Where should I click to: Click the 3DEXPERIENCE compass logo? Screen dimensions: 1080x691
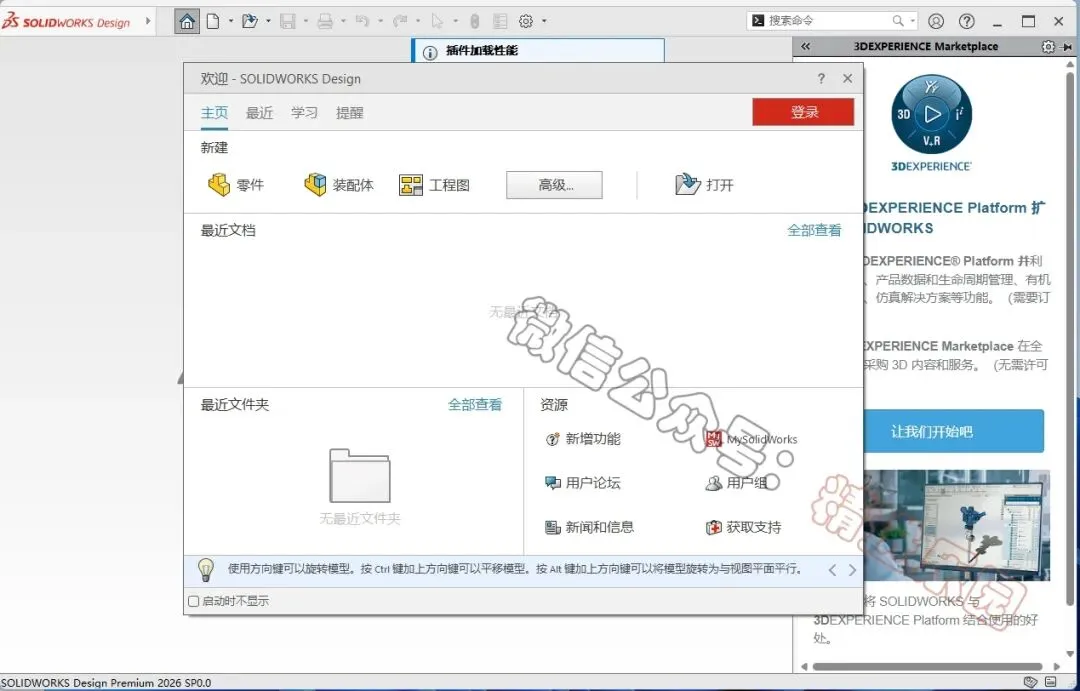(x=931, y=114)
